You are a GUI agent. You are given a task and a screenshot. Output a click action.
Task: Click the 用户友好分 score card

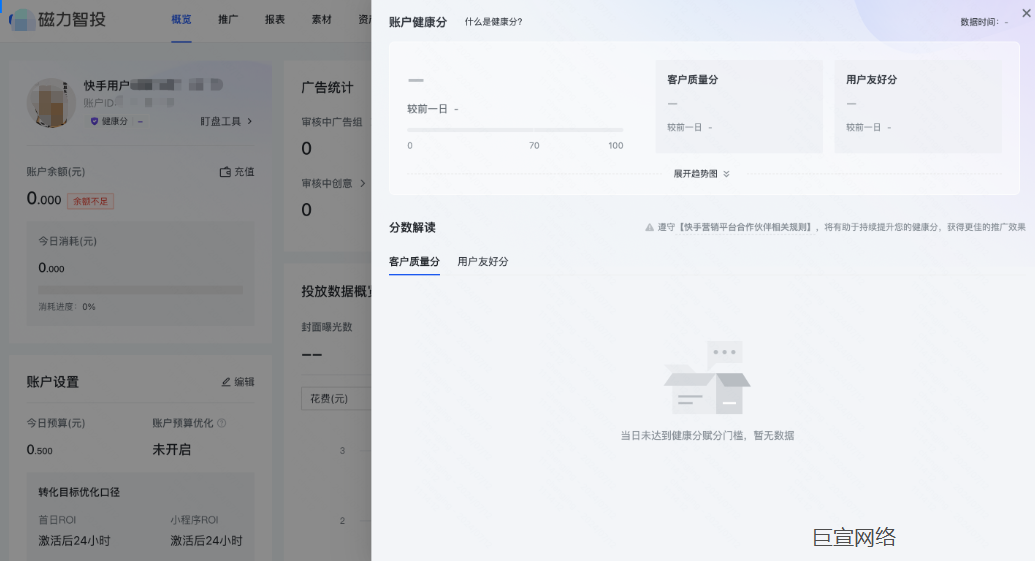918,106
